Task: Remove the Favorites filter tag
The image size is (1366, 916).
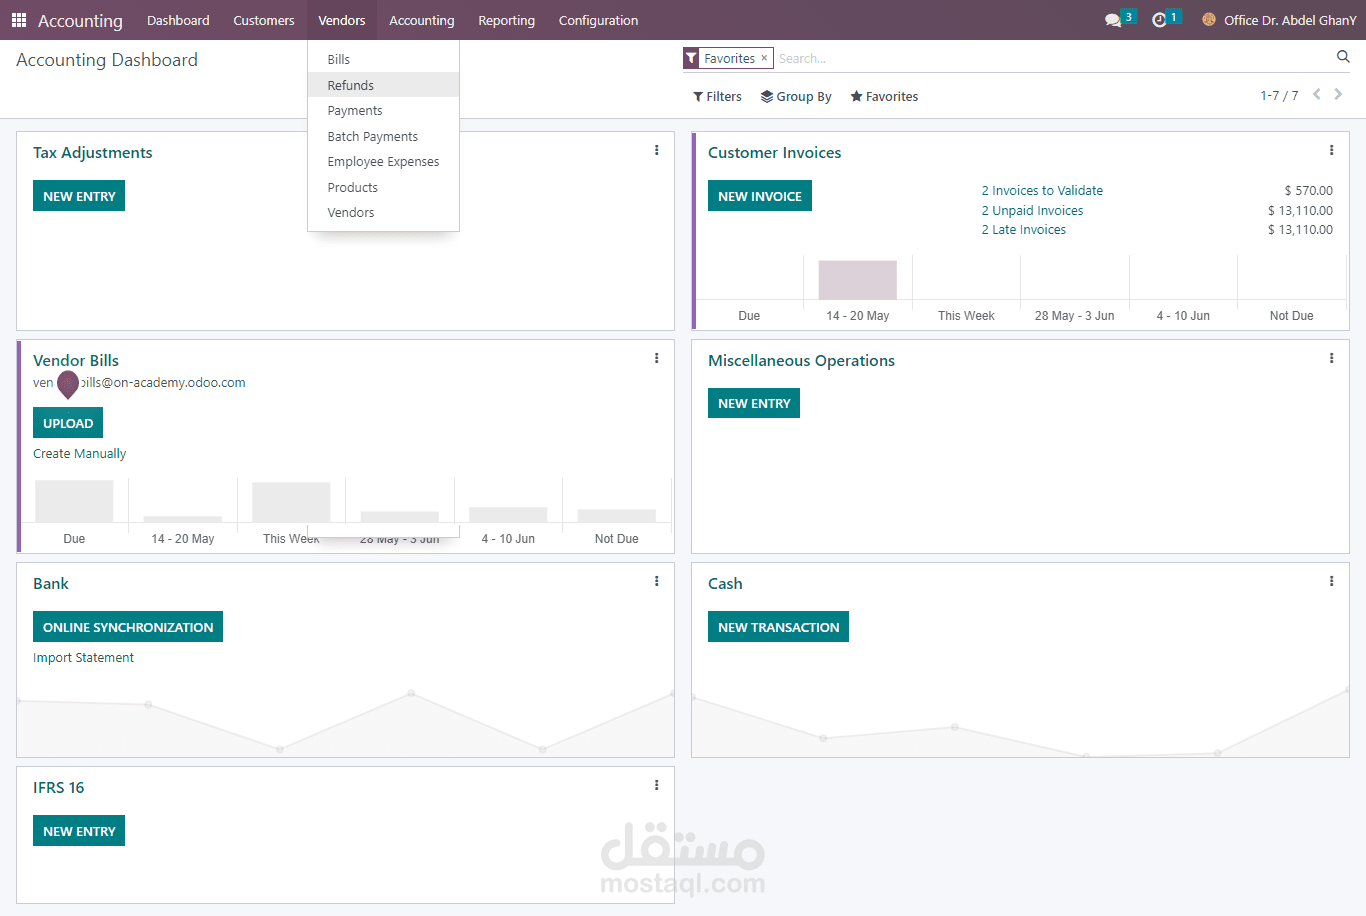Action: coord(764,58)
